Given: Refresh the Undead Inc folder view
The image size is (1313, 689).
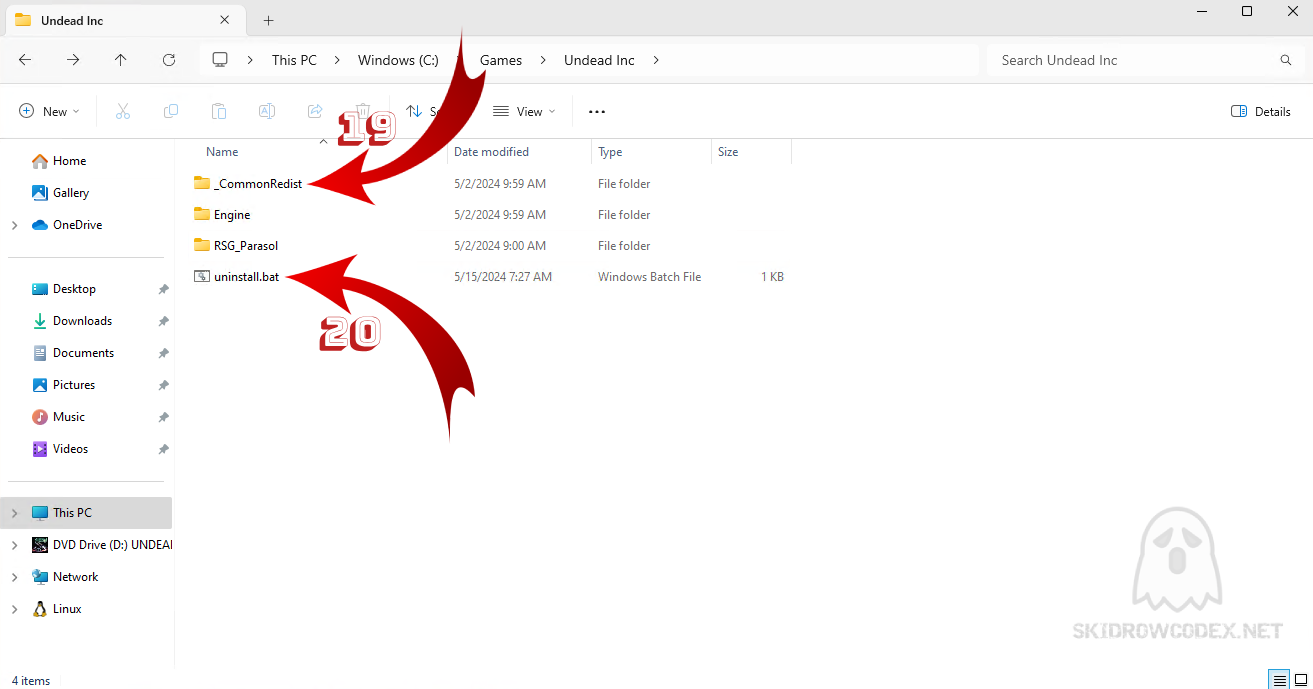Looking at the screenshot, I should point(169,60).
